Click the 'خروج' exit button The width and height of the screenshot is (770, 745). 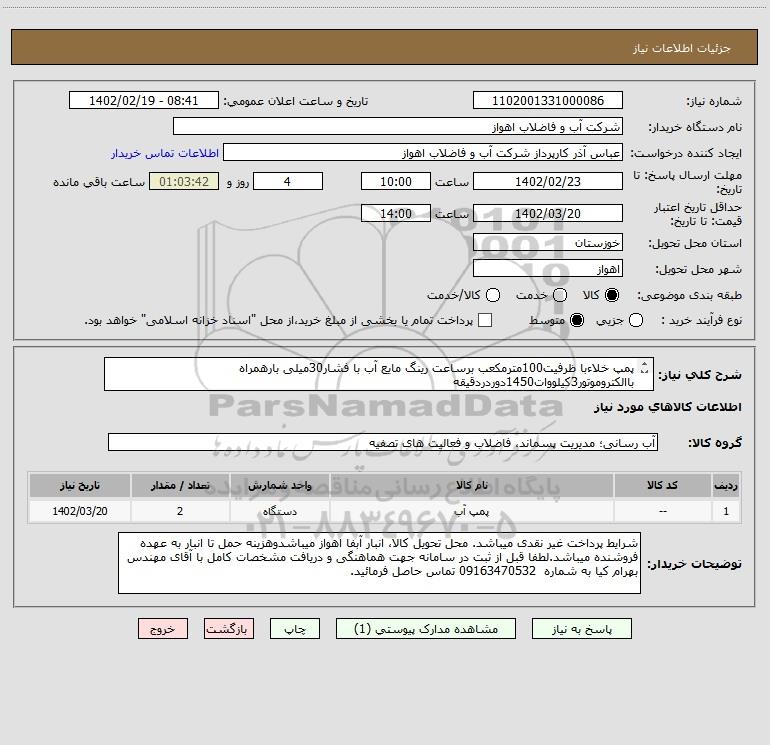coord(163,629)
